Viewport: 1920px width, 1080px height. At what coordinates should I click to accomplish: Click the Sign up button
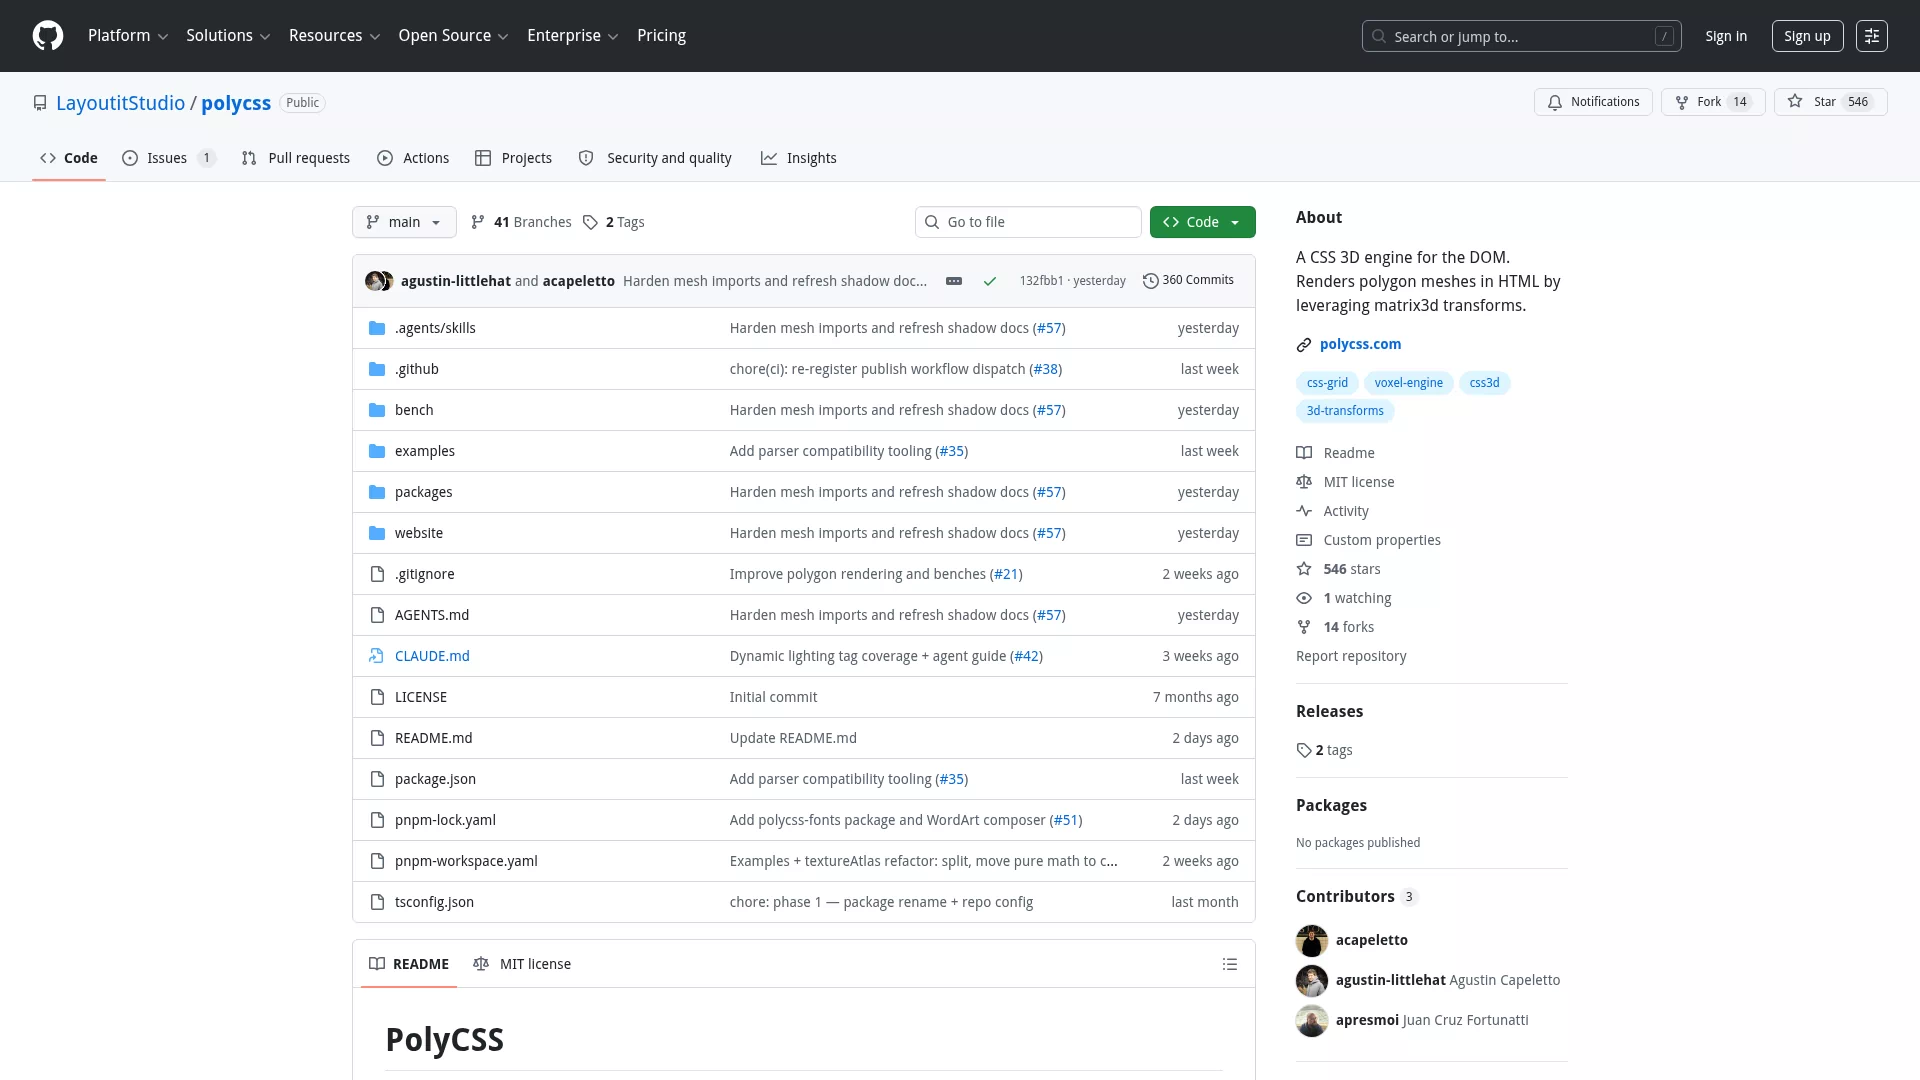point(1807,36)
